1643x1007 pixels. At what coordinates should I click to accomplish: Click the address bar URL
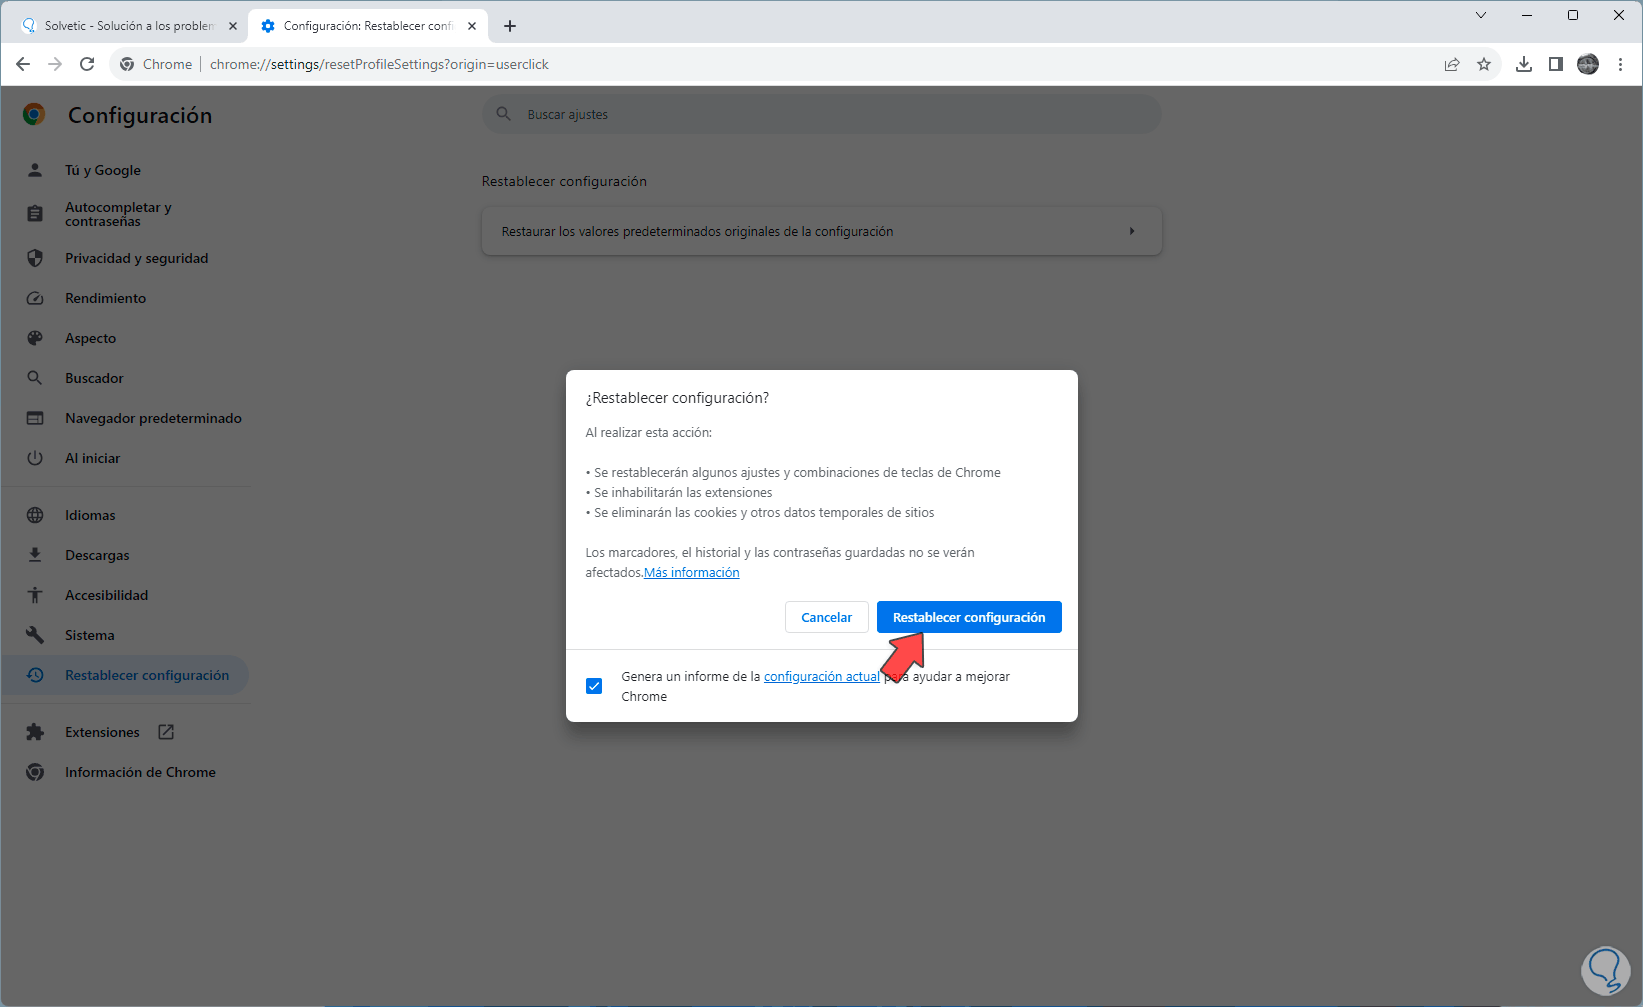pyautogui.click(x=379, y=64)
